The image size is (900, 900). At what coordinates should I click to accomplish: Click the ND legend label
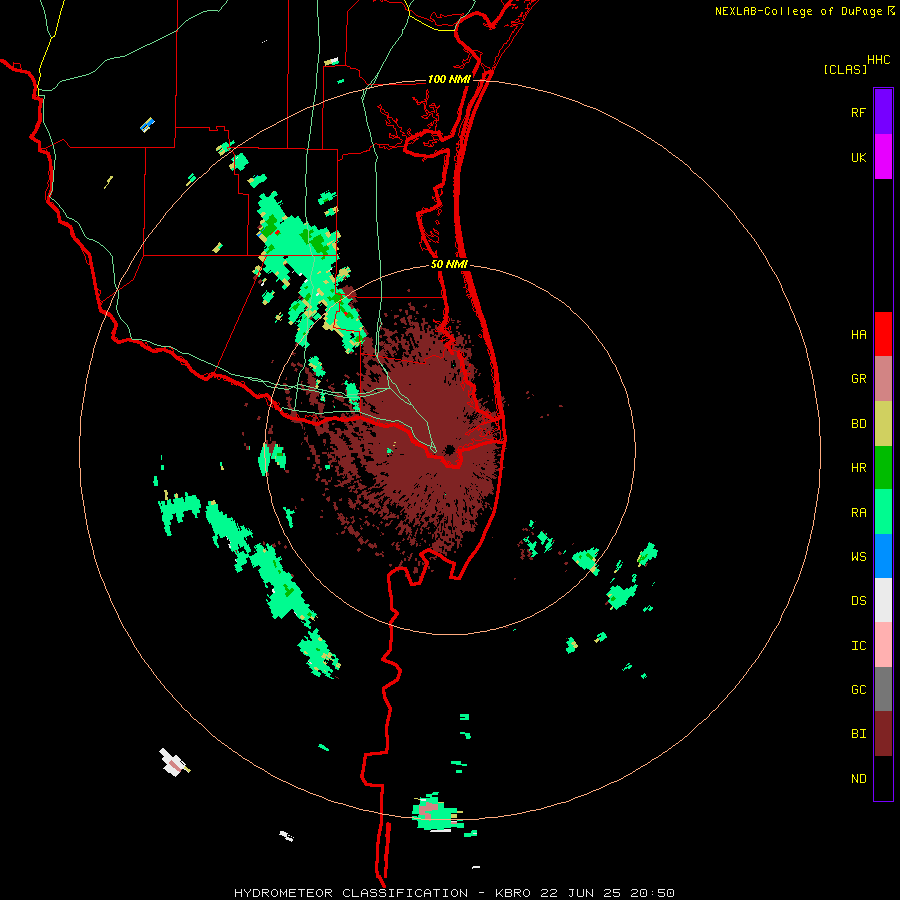tap(858, 779)
